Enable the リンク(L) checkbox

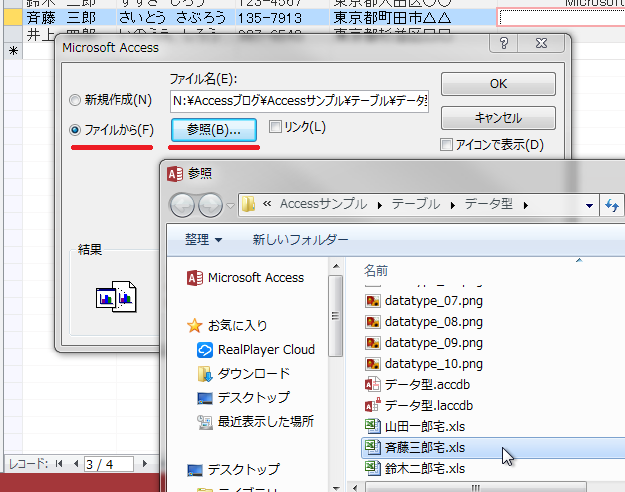pos(275,127)
